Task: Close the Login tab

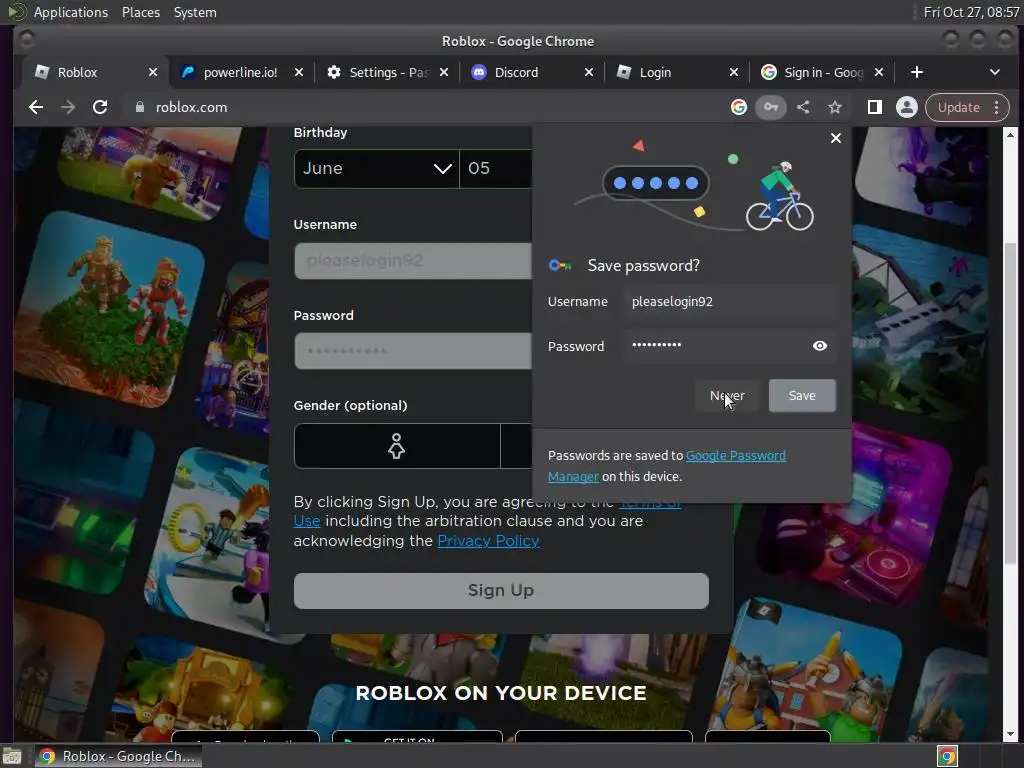Action: click(733, 72)
